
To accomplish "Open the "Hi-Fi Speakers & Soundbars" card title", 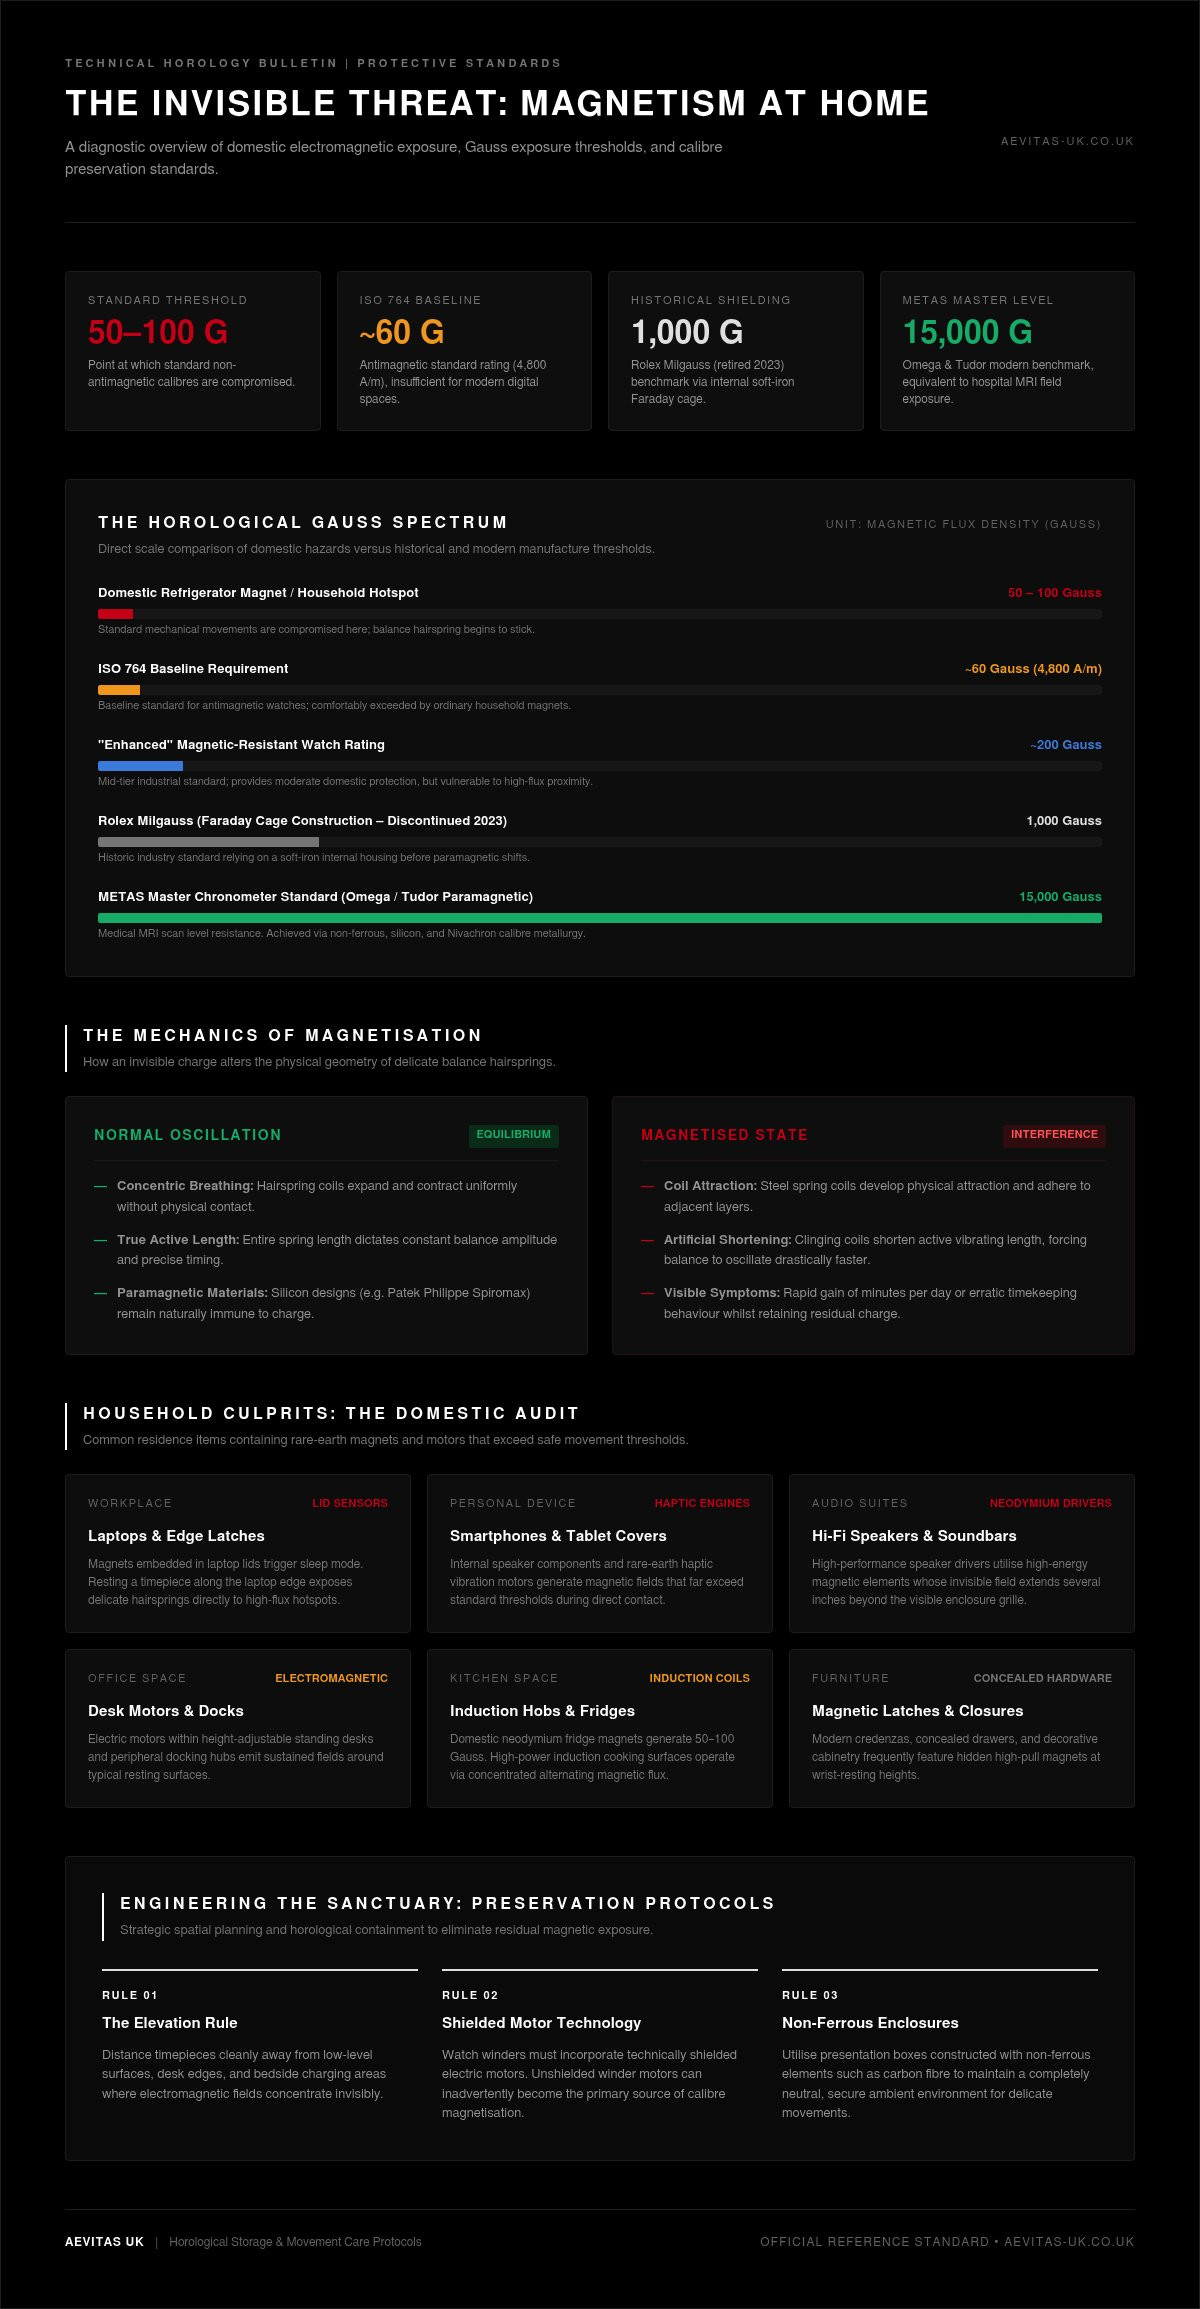I will point(914,1536).
